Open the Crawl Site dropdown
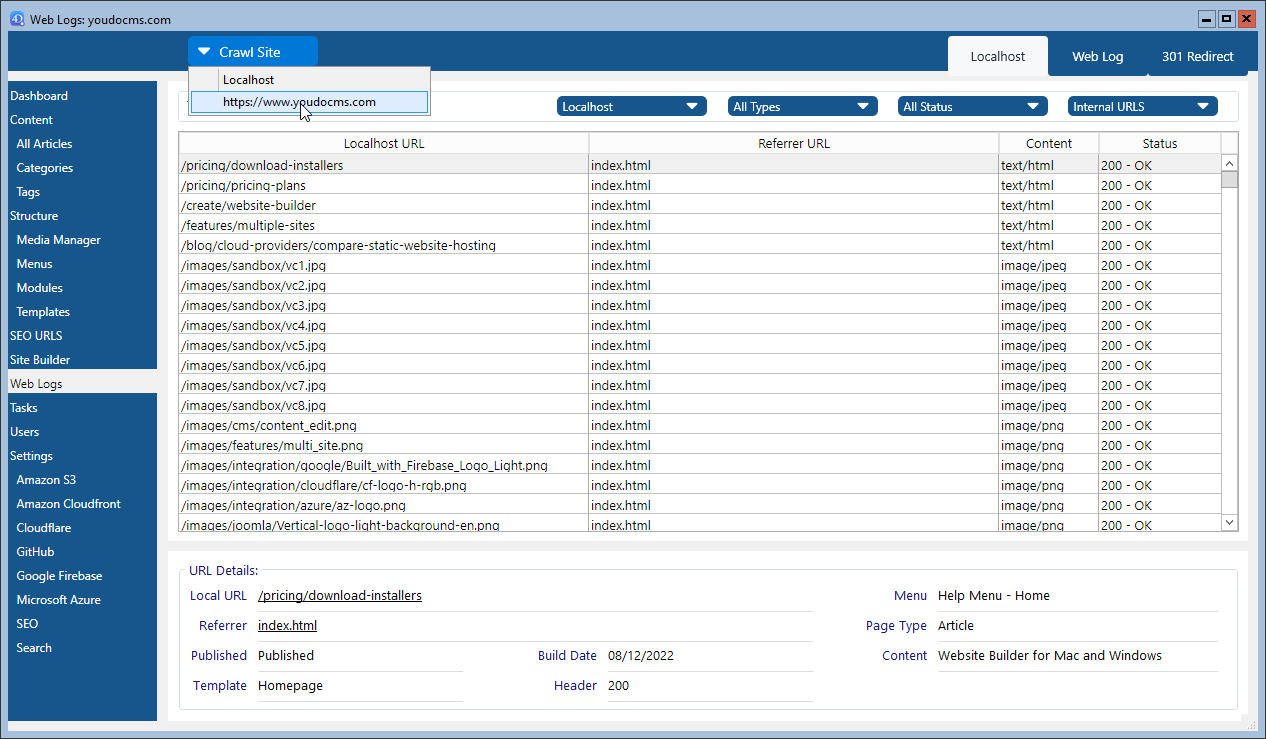The height and width of the screenshot is (739, 1266). coord(252,52)
